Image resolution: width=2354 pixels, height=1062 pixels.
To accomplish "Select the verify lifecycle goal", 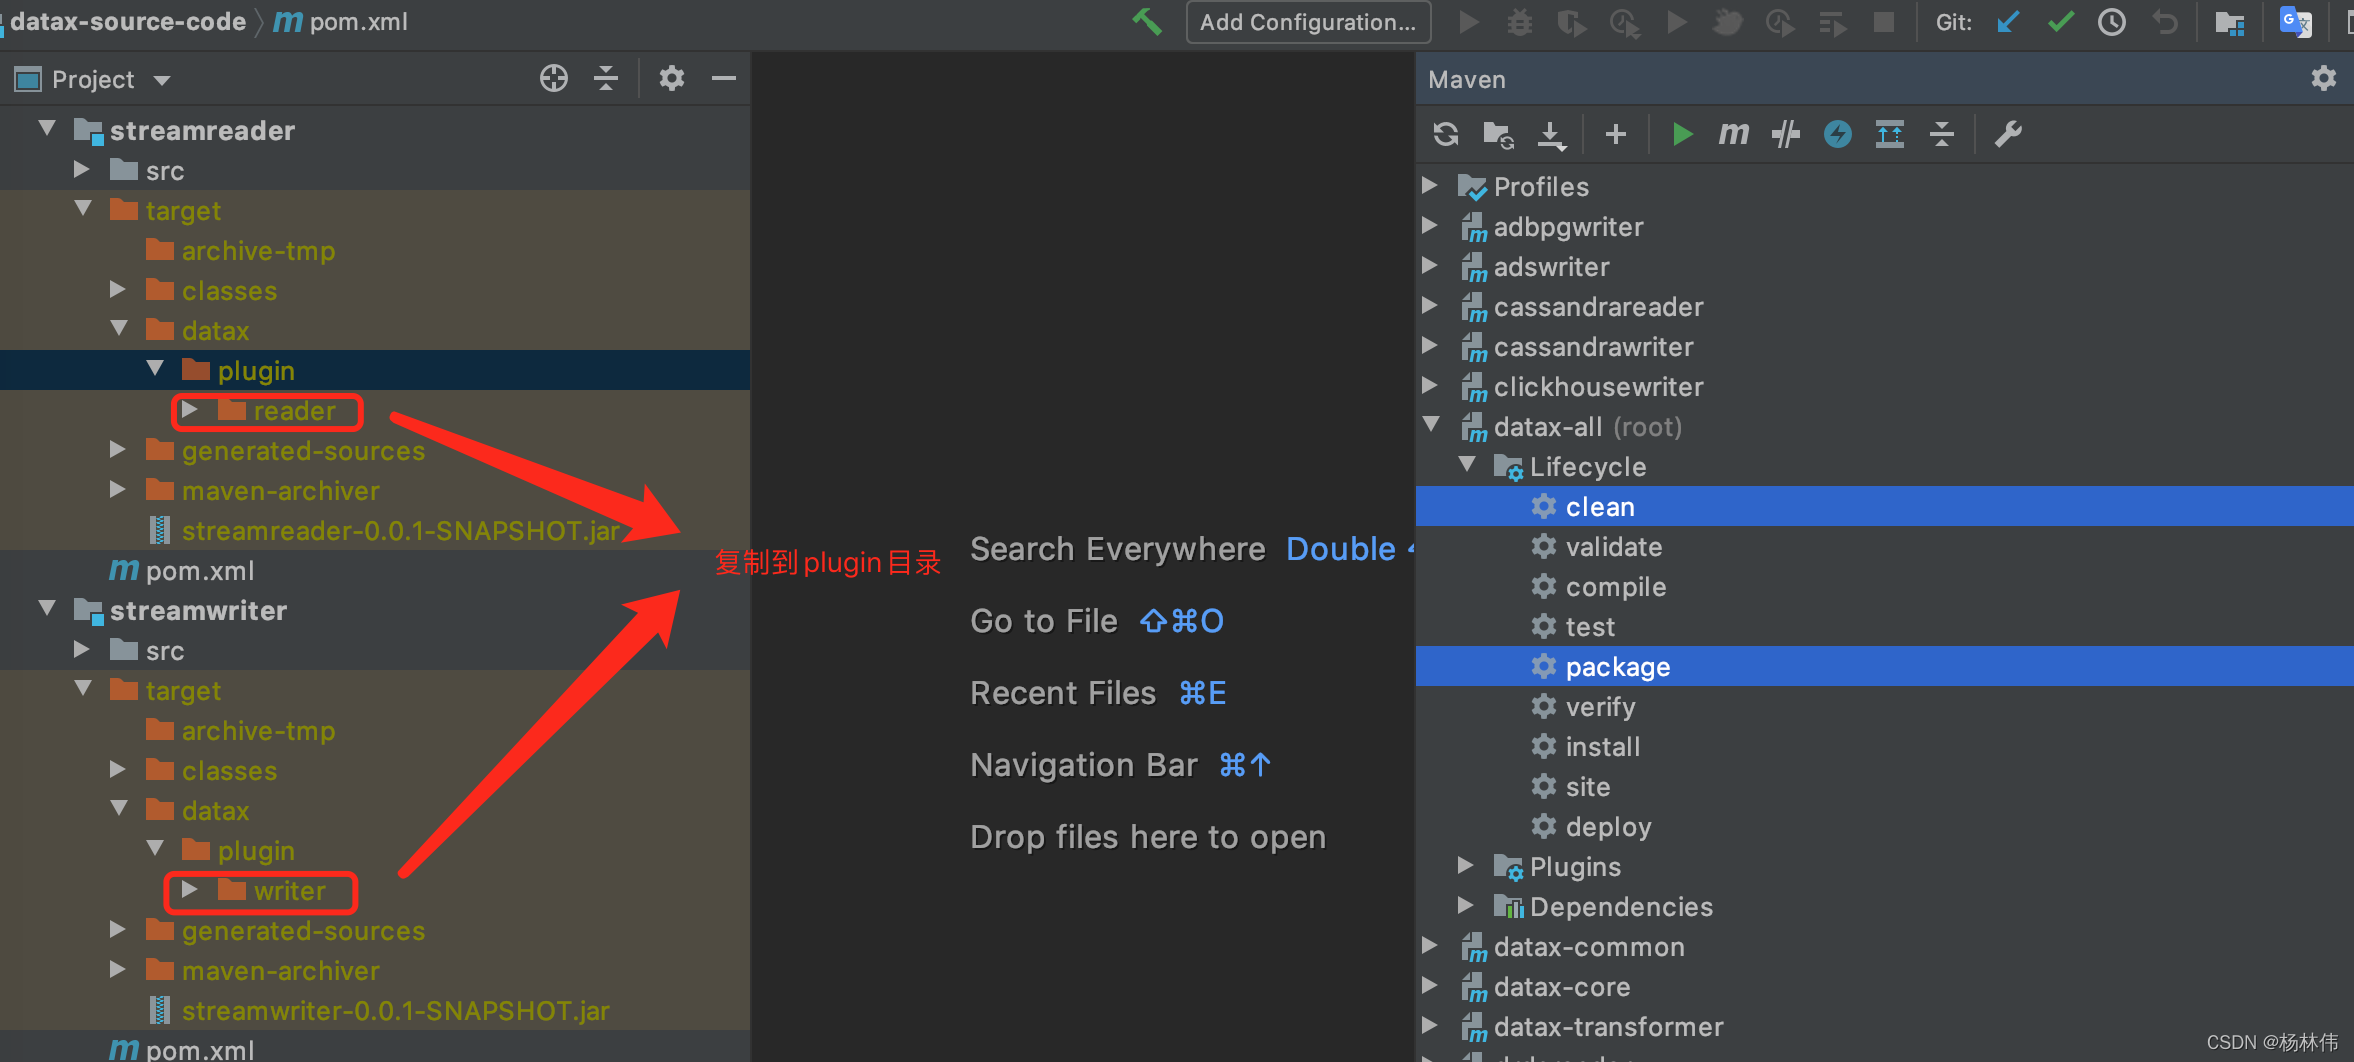I will coord(1884,706).
